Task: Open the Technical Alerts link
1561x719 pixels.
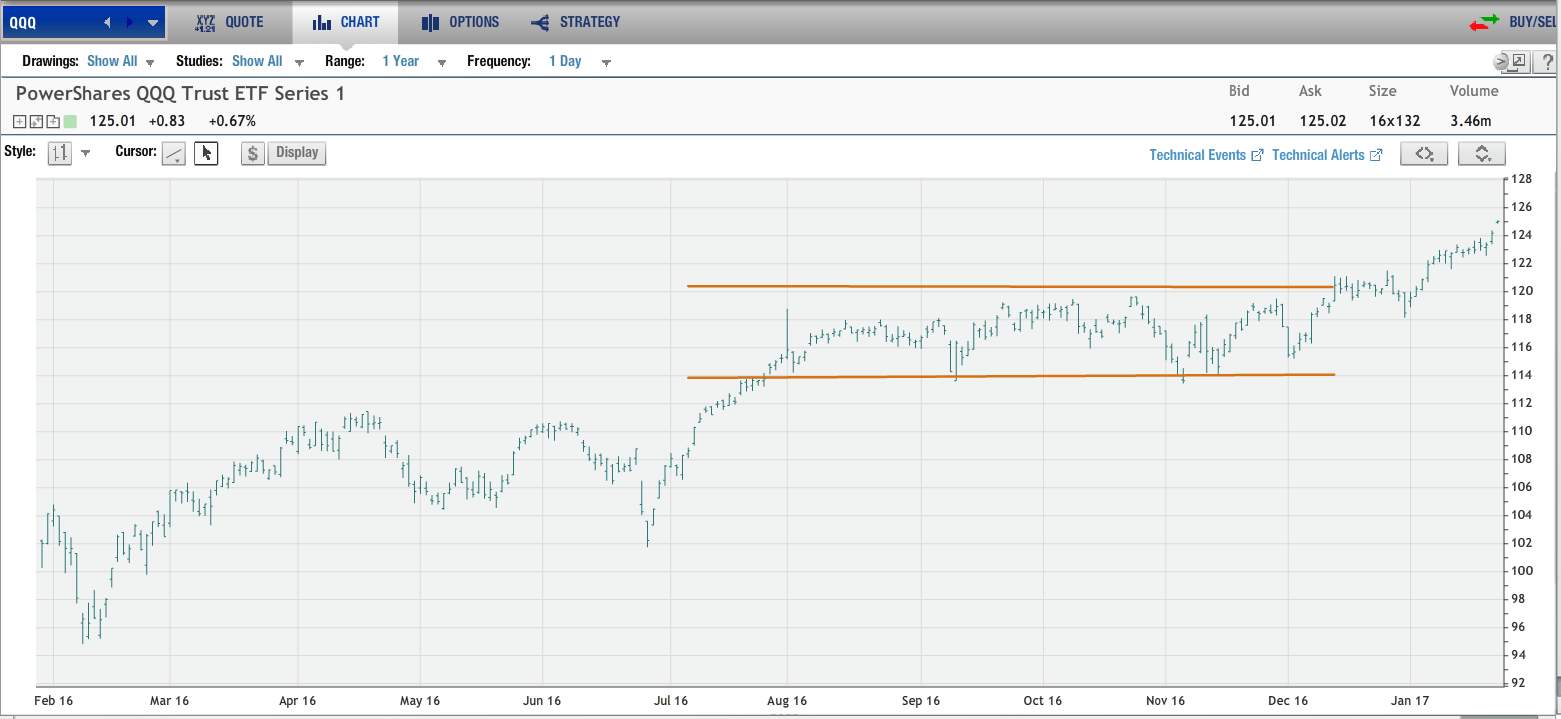Action: pos(1327,155)
